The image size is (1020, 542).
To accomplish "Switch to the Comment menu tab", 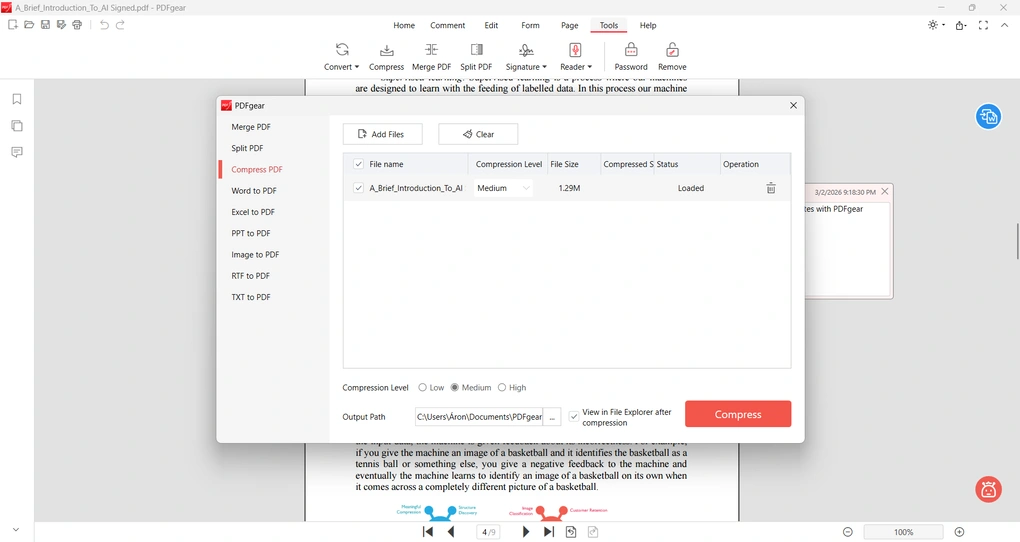I will click(447, 25).
